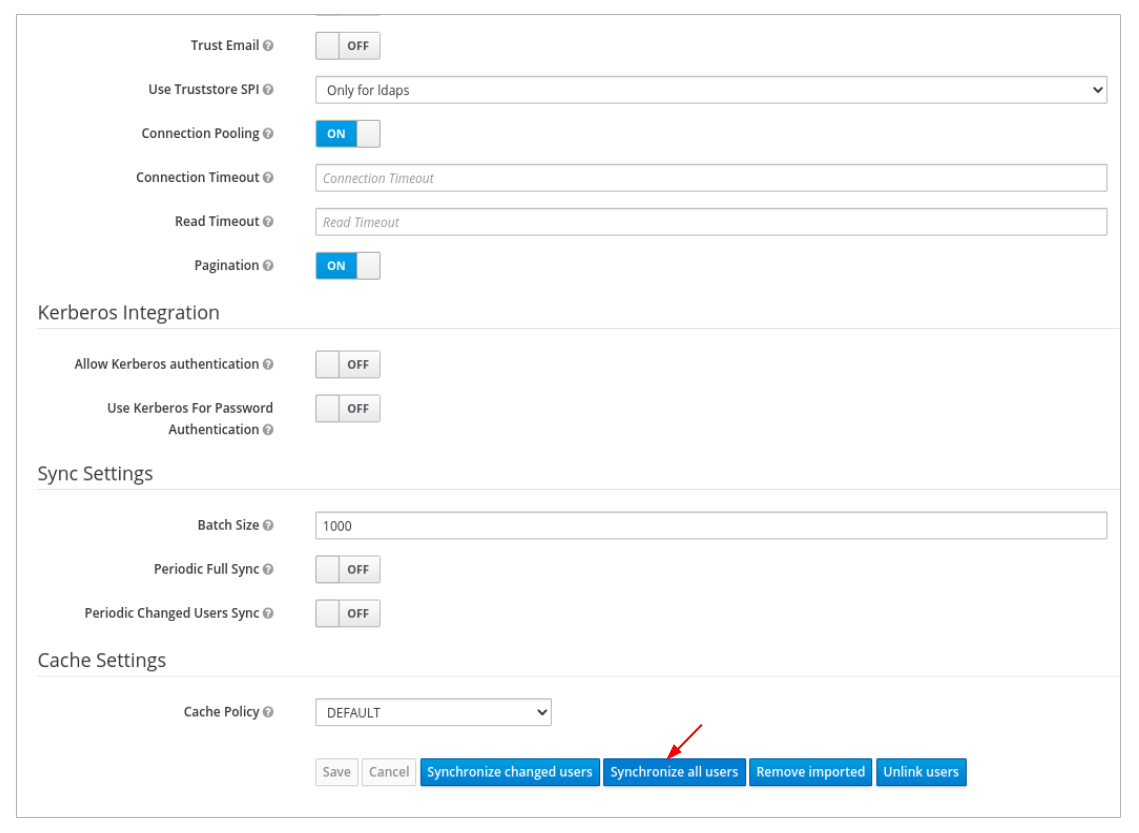The height and width of the screenshot is (833, 1139).
Task: Toggle Periodic Changed Users Sync on
Action: point(347,614)
